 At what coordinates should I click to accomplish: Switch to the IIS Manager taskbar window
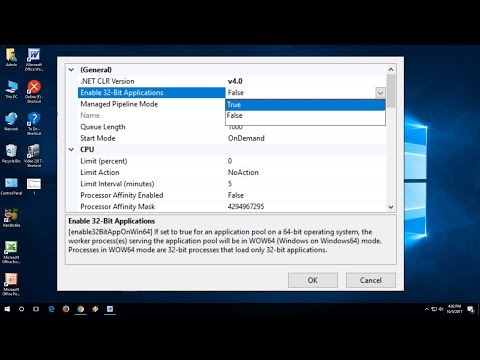[110, 309]
